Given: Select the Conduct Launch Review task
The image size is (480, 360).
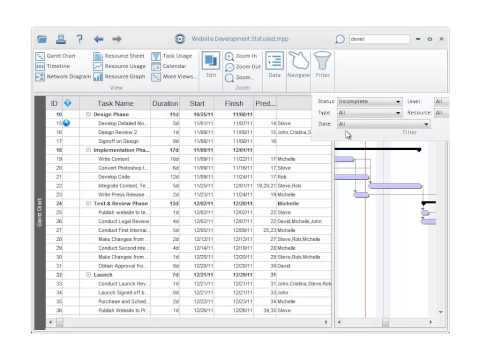Looking at the screenshot, I should click(x=189, y=283).
